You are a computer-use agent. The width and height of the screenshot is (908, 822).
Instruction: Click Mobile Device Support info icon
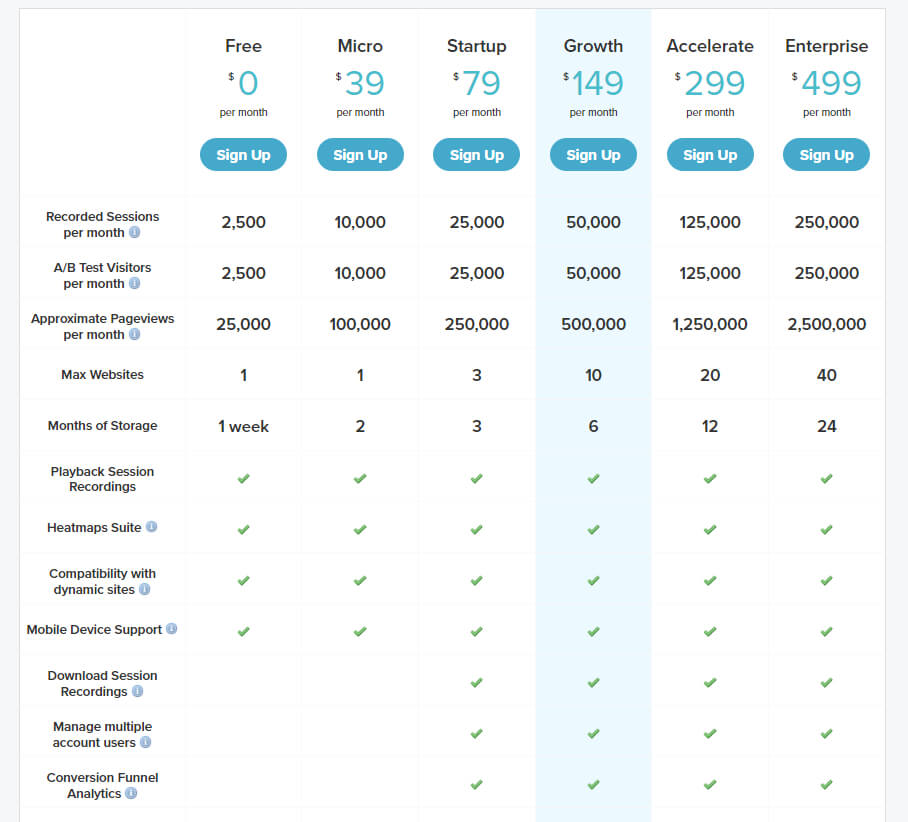point(171,629)
